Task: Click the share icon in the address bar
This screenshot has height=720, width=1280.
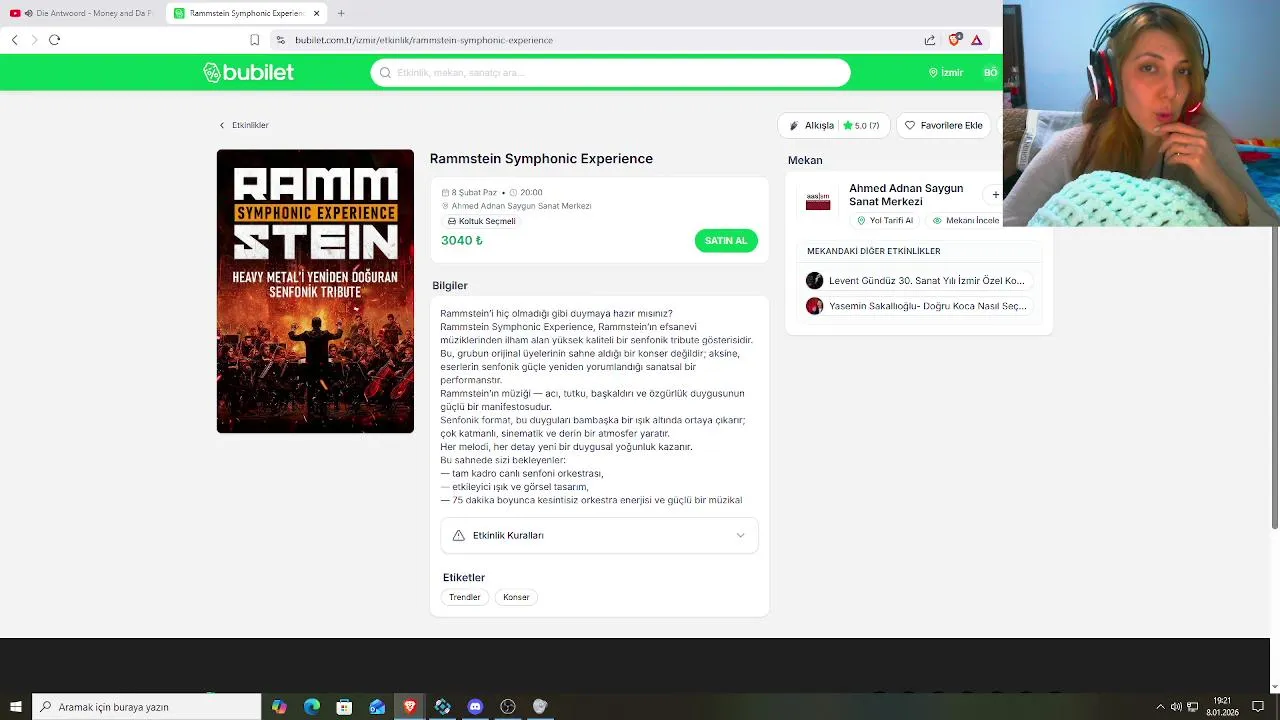Action: 930,40
